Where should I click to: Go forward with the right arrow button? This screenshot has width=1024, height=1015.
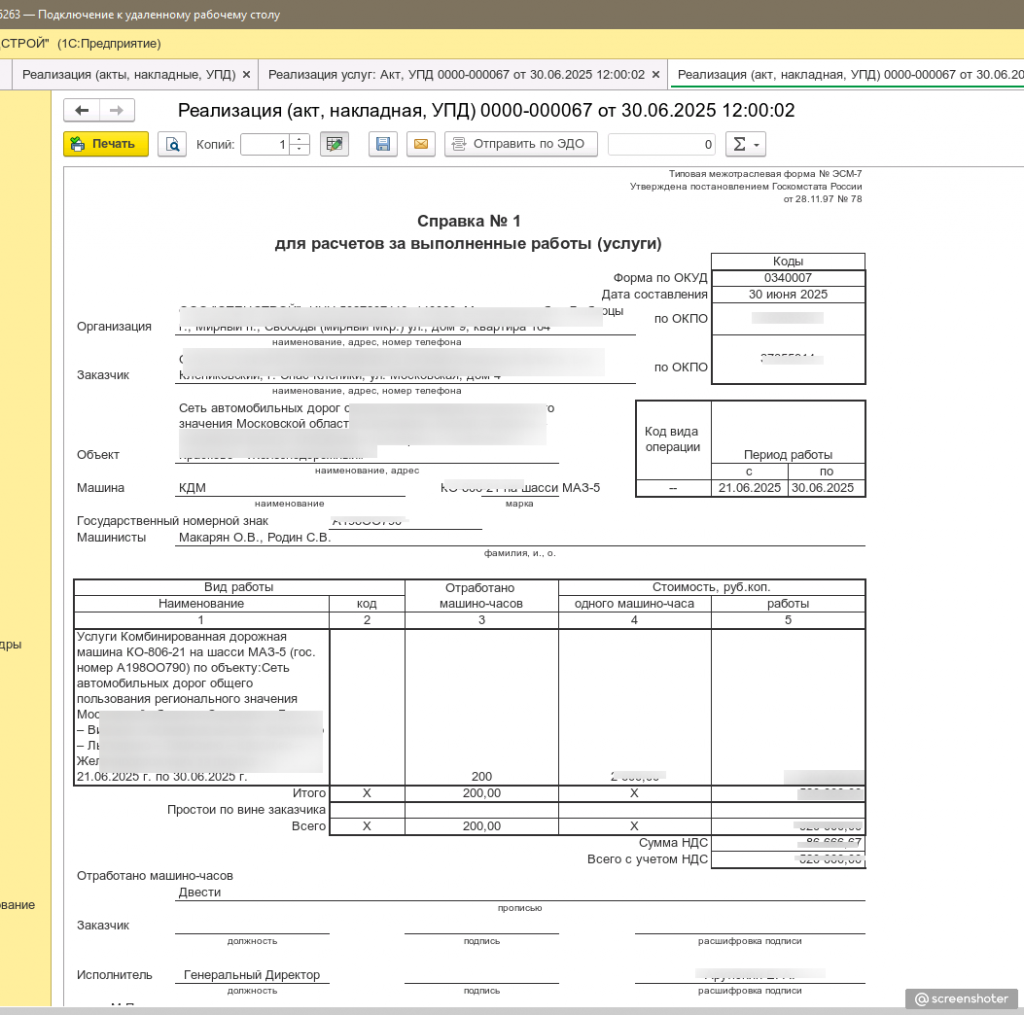117,110
